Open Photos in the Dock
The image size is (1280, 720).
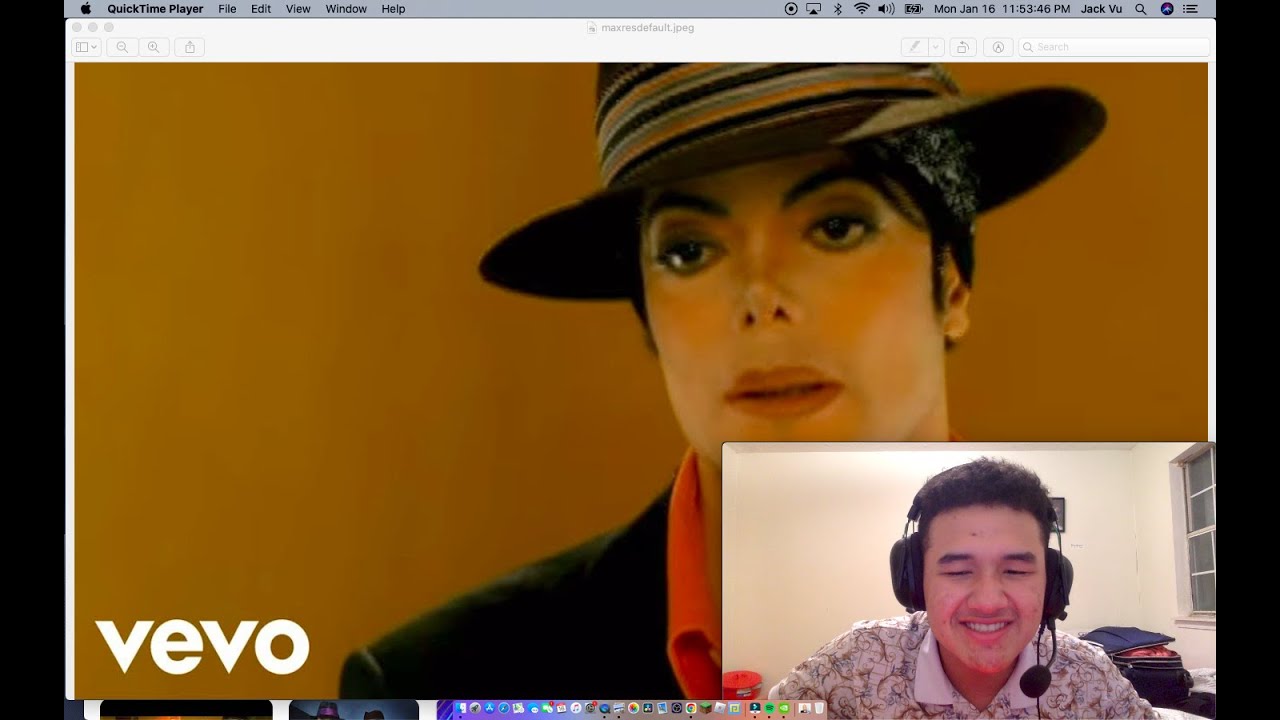coord(633,708)
